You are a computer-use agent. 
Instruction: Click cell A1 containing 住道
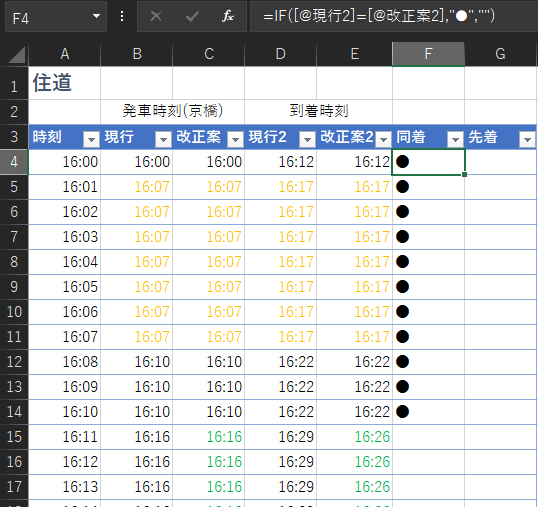[65, 83]
